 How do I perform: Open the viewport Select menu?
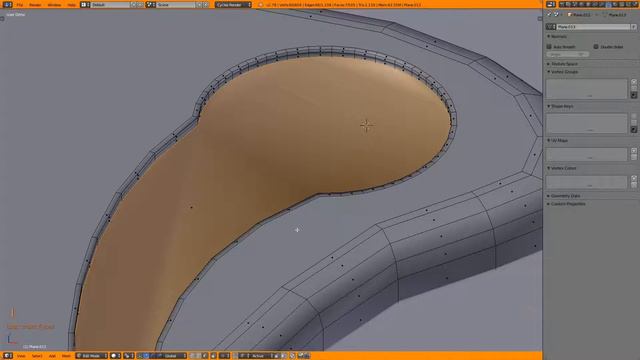coord(37,356)
